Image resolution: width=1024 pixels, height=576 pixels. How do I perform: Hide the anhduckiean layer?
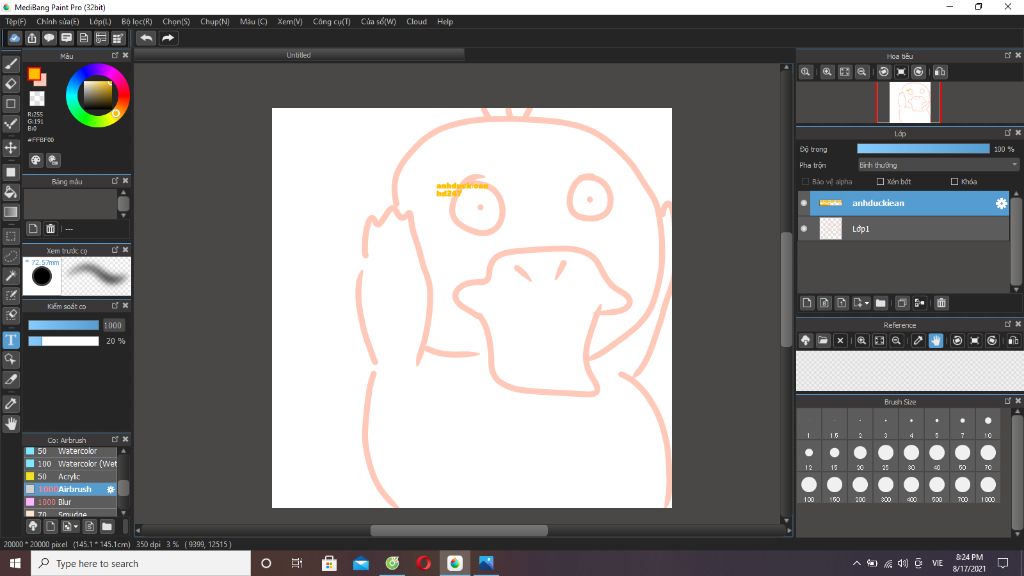(x=804, y=203)
